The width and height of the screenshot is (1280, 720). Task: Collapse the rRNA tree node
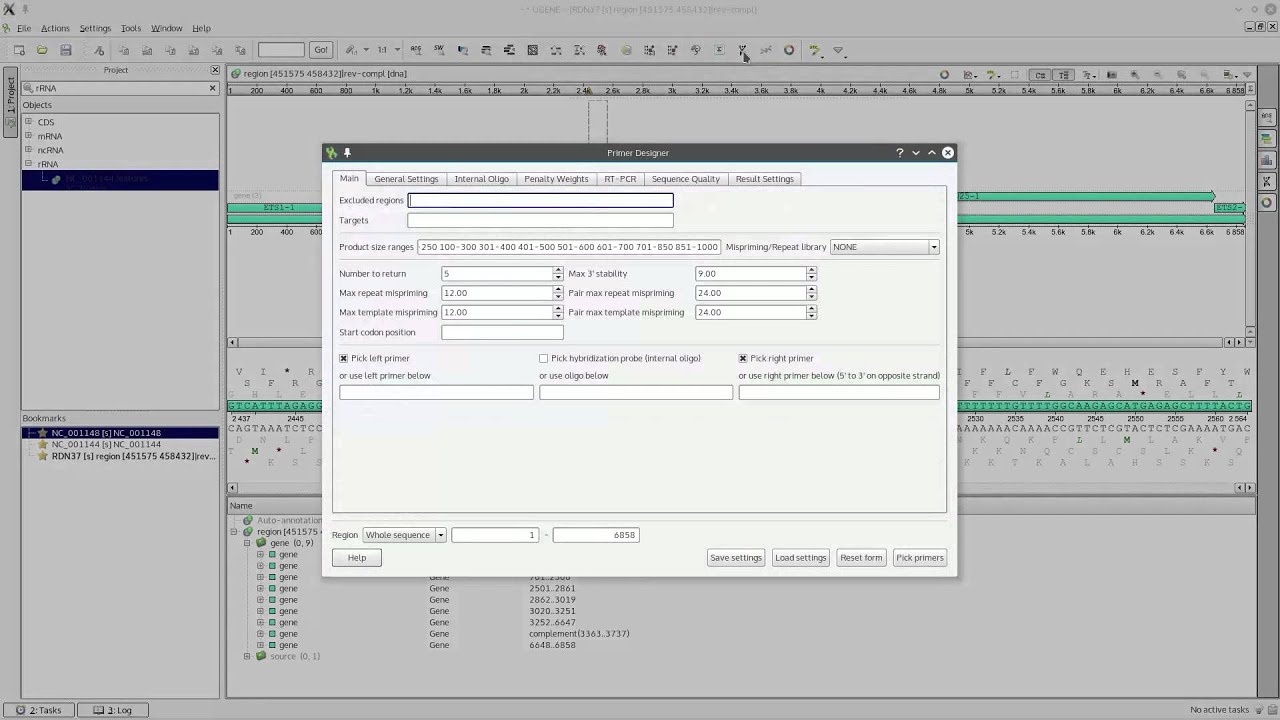coord(28,164)
